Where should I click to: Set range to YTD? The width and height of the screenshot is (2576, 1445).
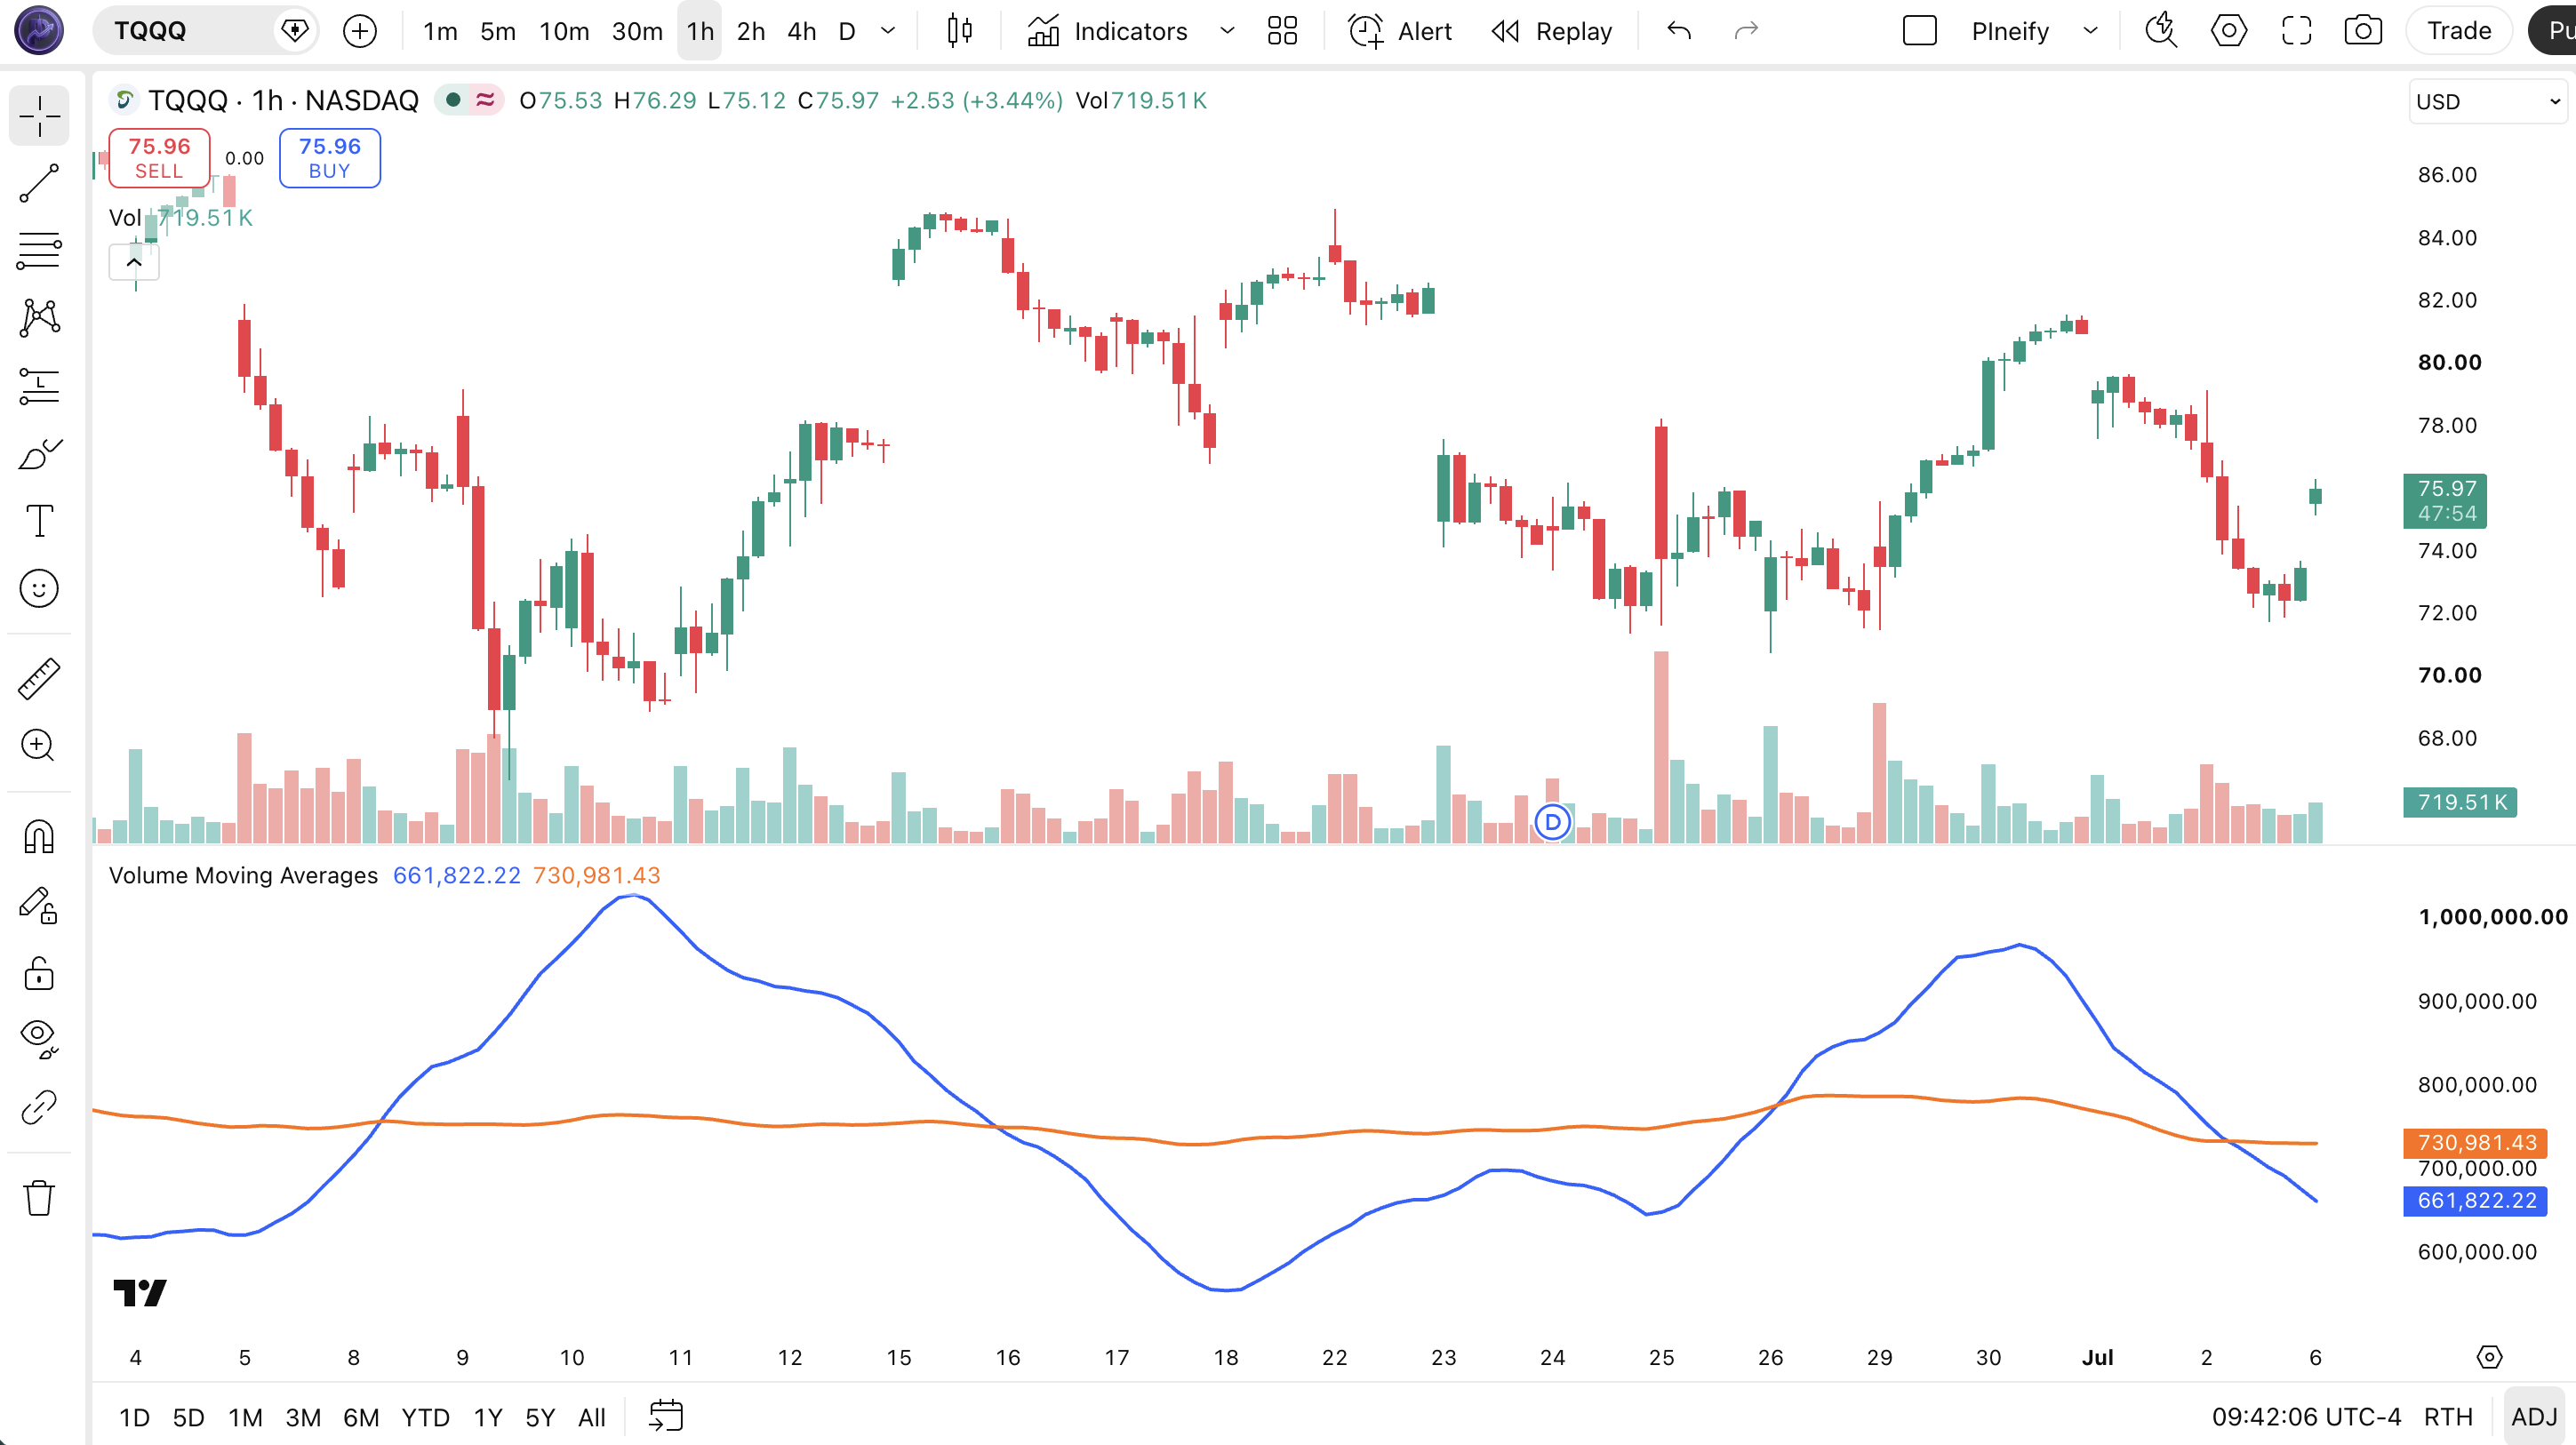tap(425, 1417)
